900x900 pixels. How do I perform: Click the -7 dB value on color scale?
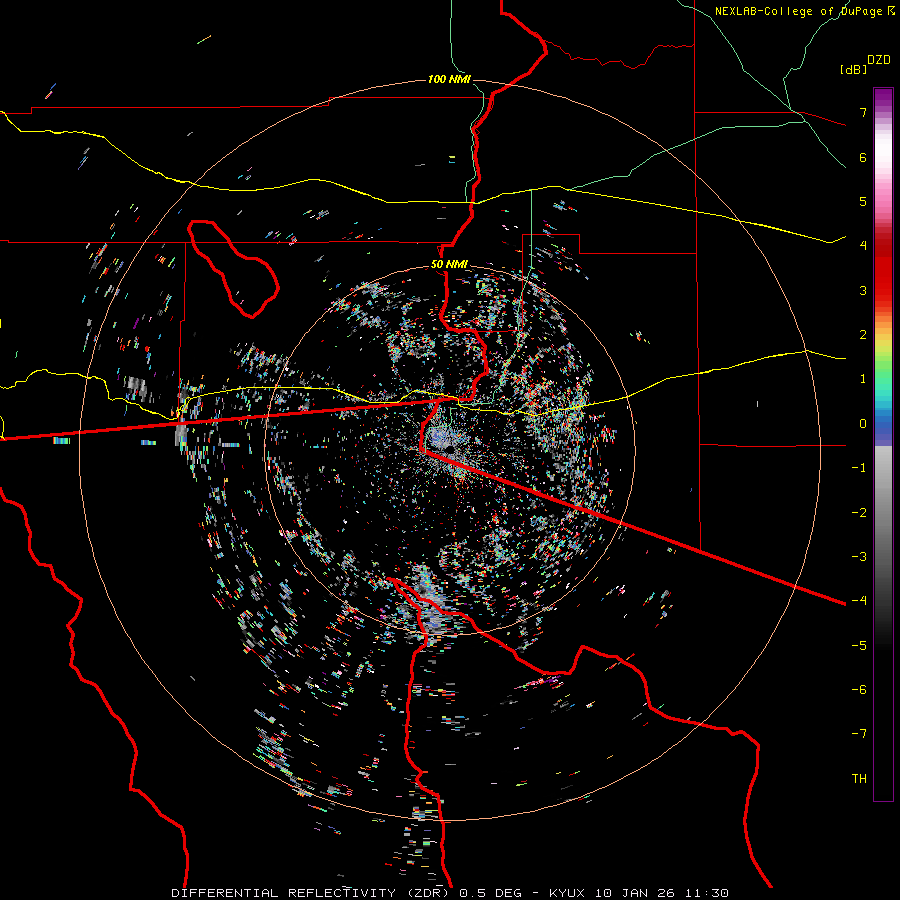(x=859, y=734)
